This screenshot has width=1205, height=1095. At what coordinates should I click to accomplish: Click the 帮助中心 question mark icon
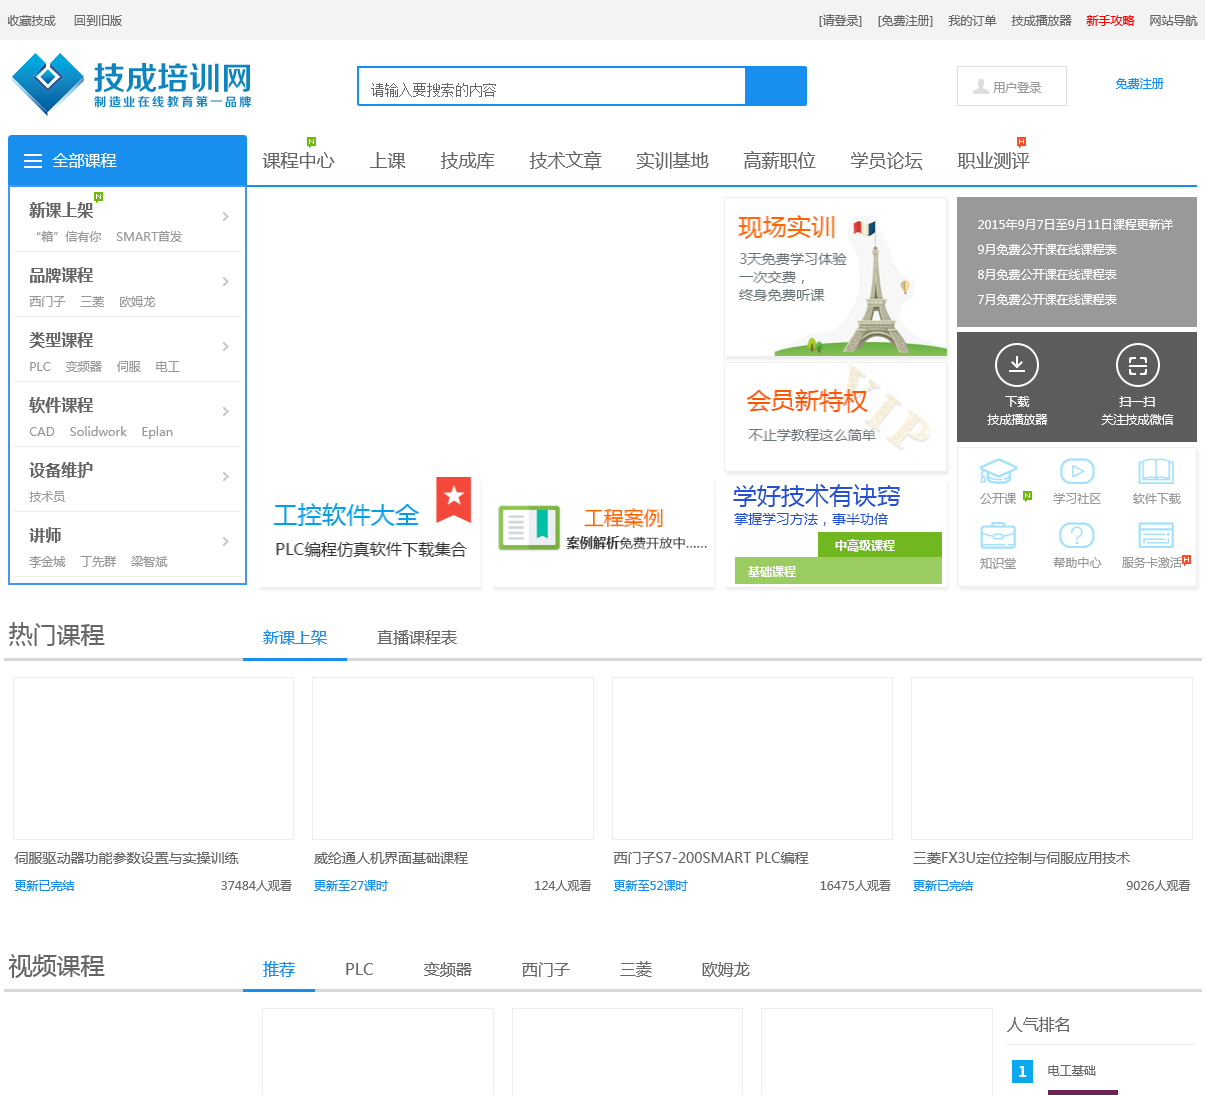coord(1076,537)
